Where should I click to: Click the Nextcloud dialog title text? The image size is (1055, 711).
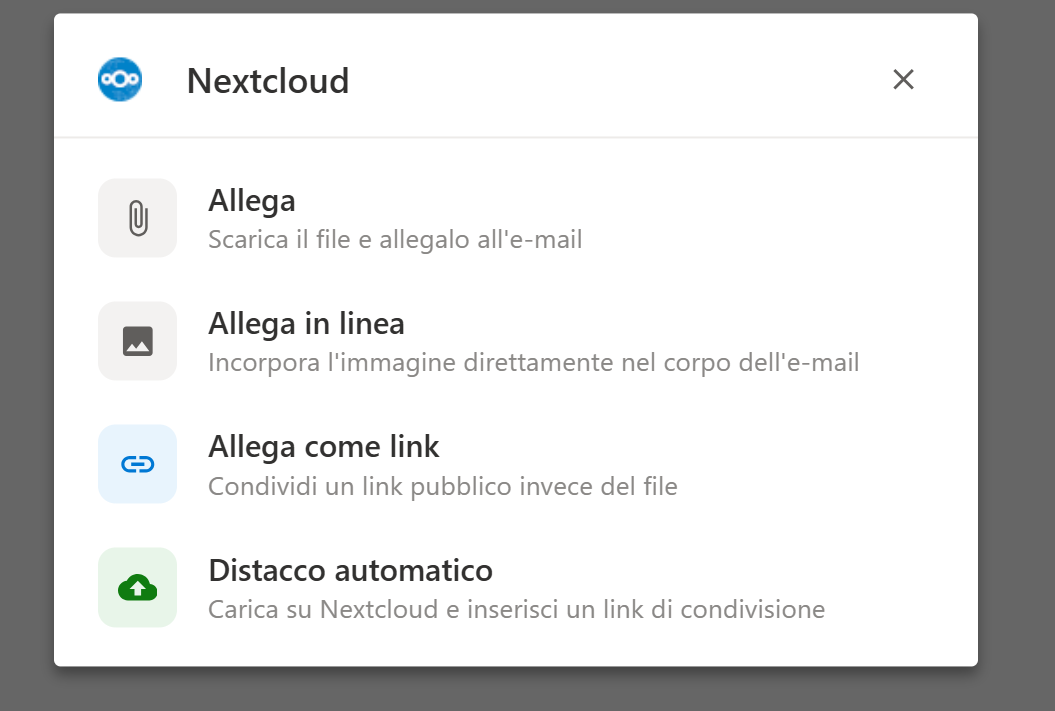pyautogui.click(x=268, y=80)
